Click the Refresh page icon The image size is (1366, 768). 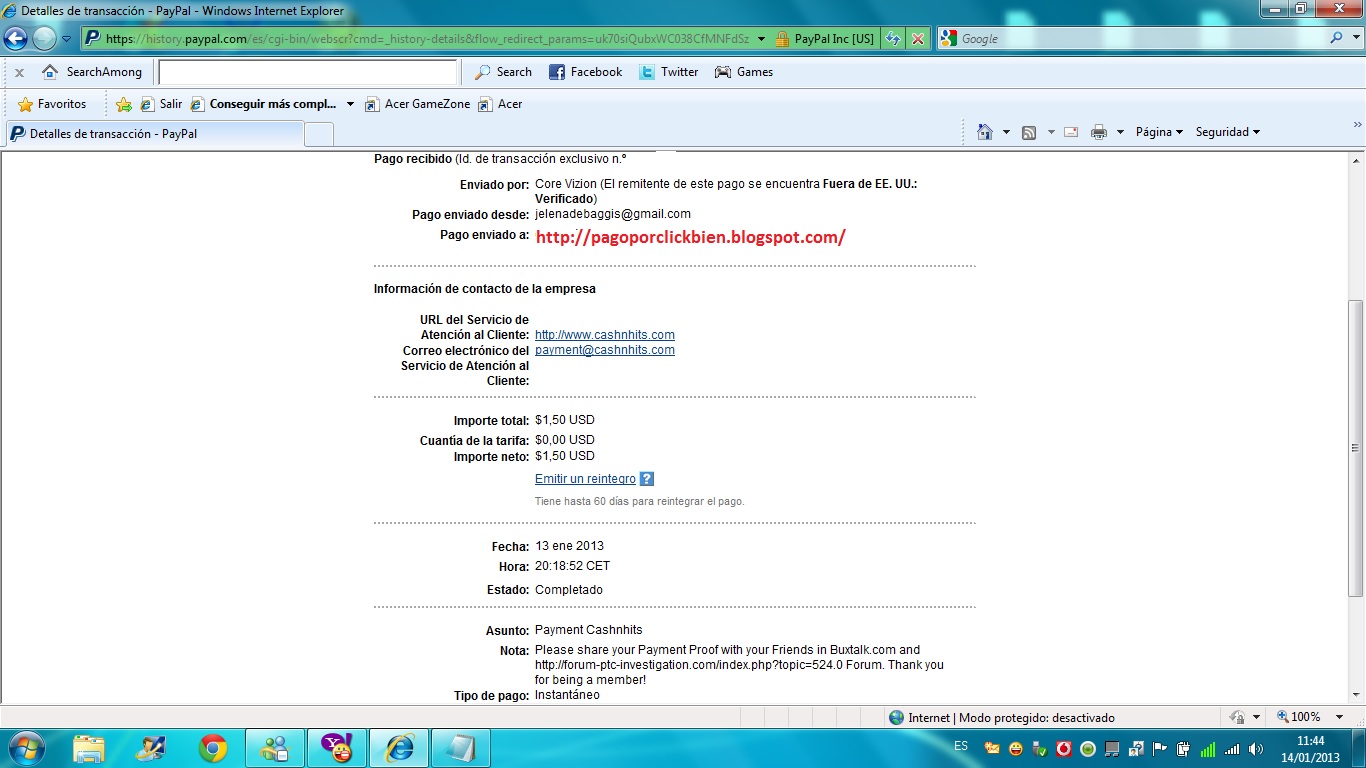893,39
